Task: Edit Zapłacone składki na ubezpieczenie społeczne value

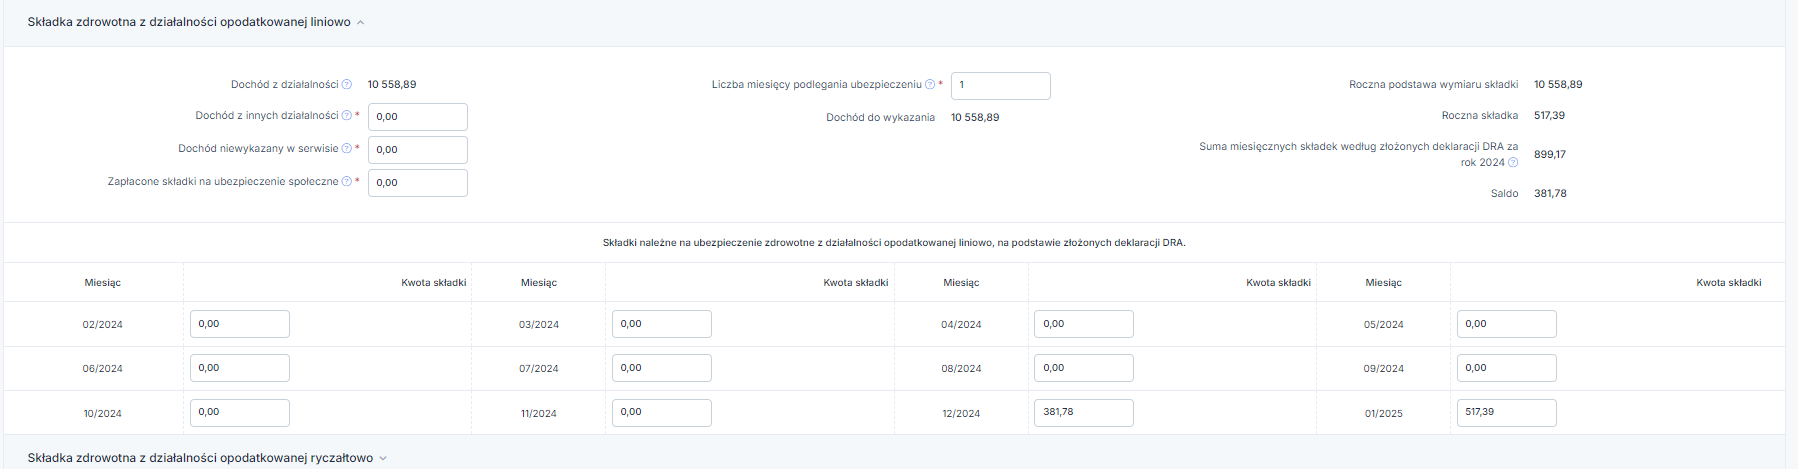Action: click(418, 183)
